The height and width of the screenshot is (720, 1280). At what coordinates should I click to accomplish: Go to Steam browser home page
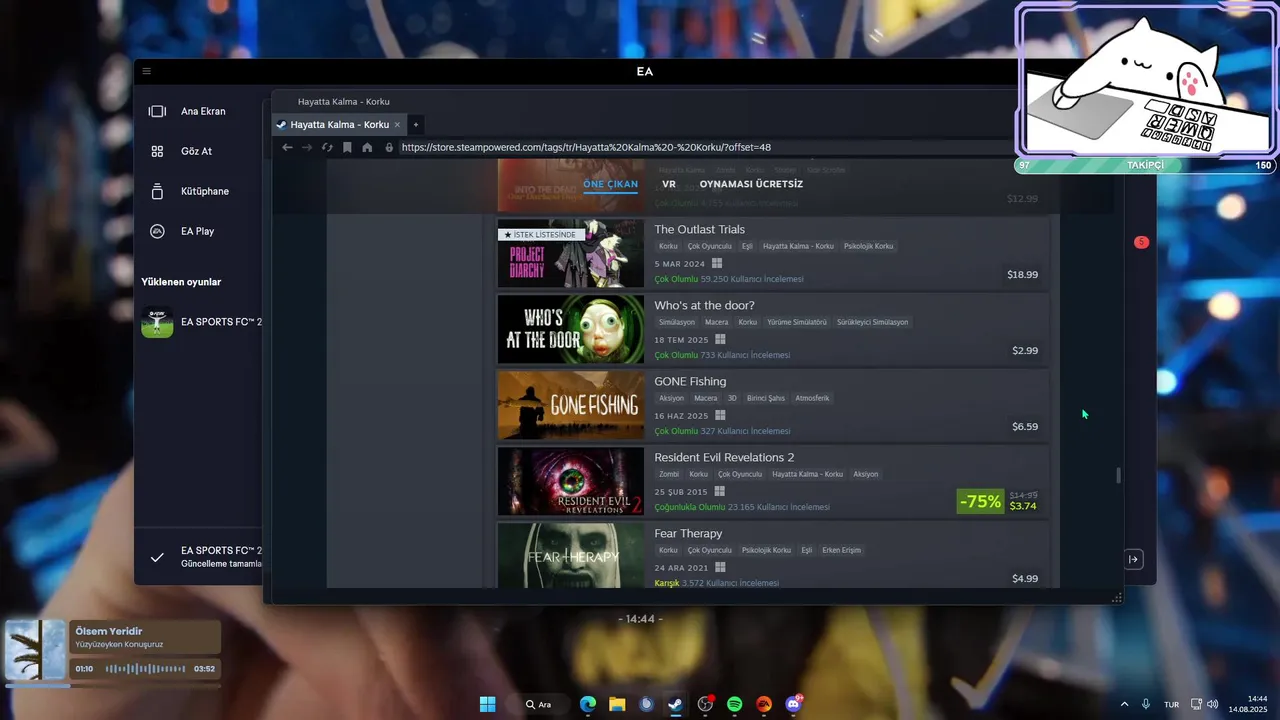367,147
